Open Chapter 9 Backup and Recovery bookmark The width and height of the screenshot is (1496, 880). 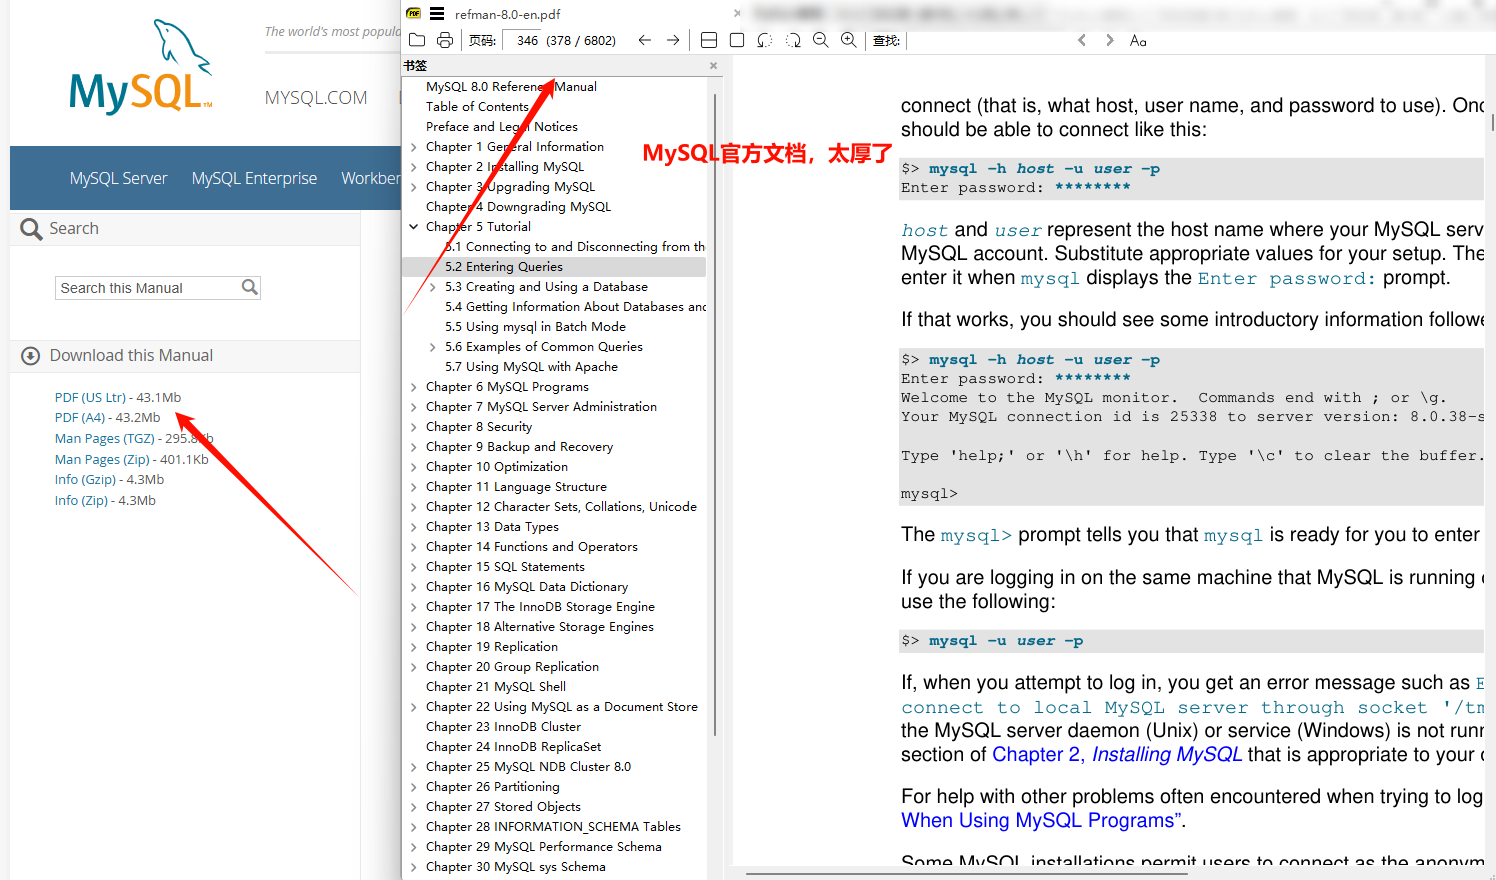click(519, 447)
